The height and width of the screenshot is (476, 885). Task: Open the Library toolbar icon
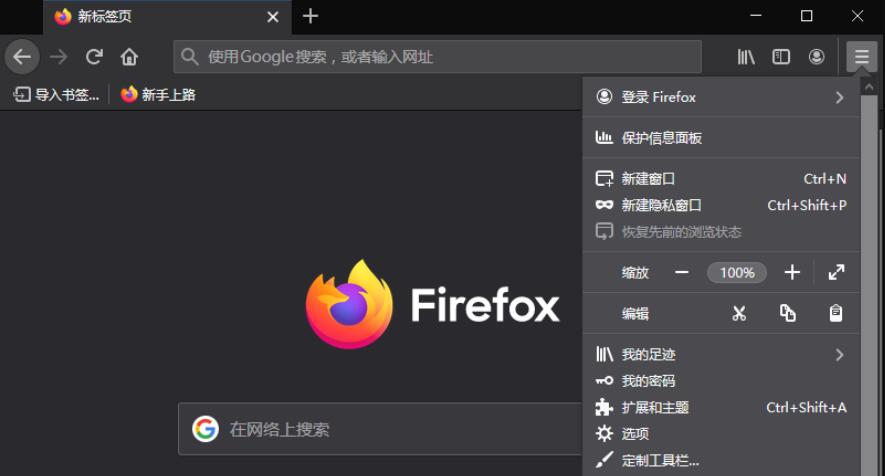(x=746, y=56)
